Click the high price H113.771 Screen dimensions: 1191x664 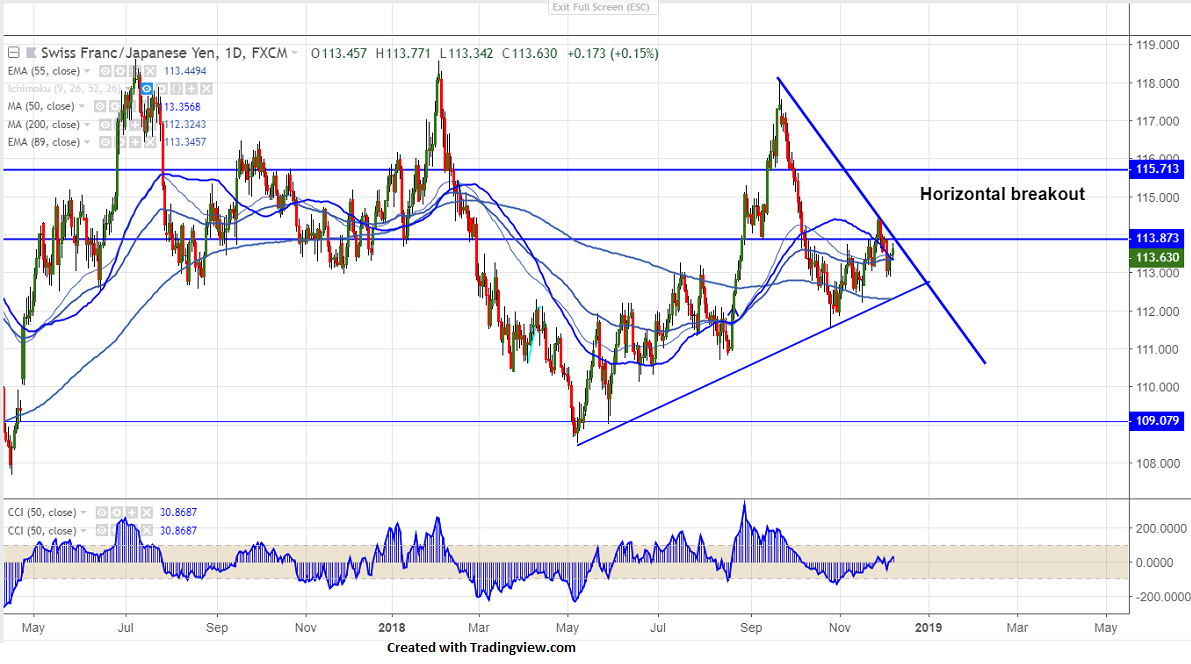tap(403, 54)
